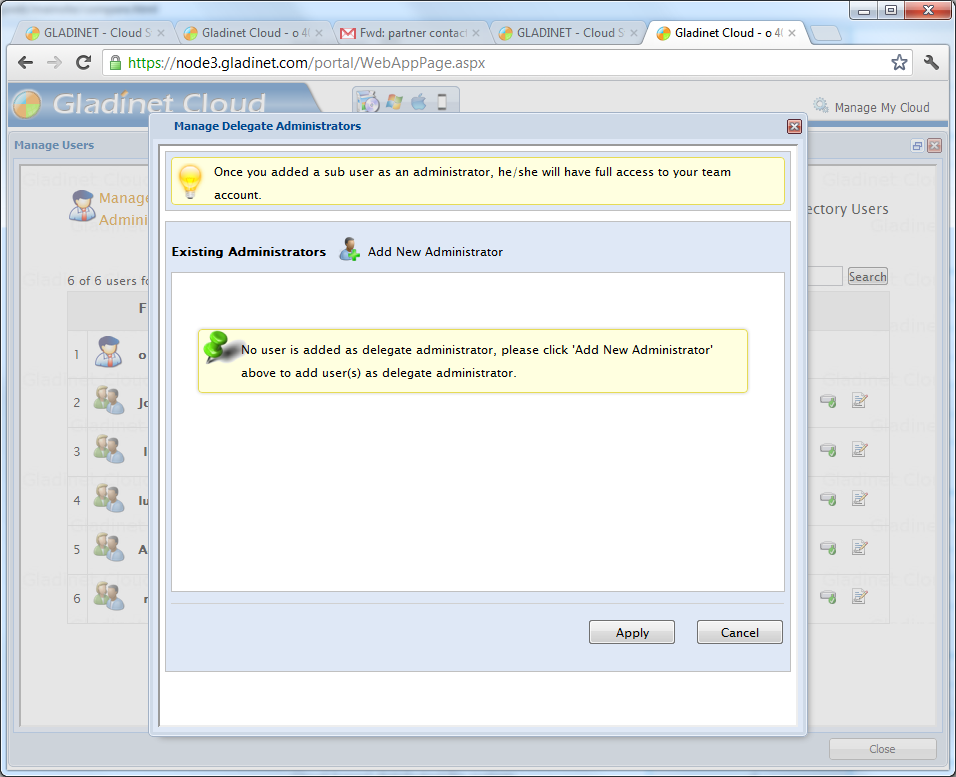This screenshot has height=777, width=956.
Task: Click the storage drive icon in row 4
Action: [x=828, y=499]
